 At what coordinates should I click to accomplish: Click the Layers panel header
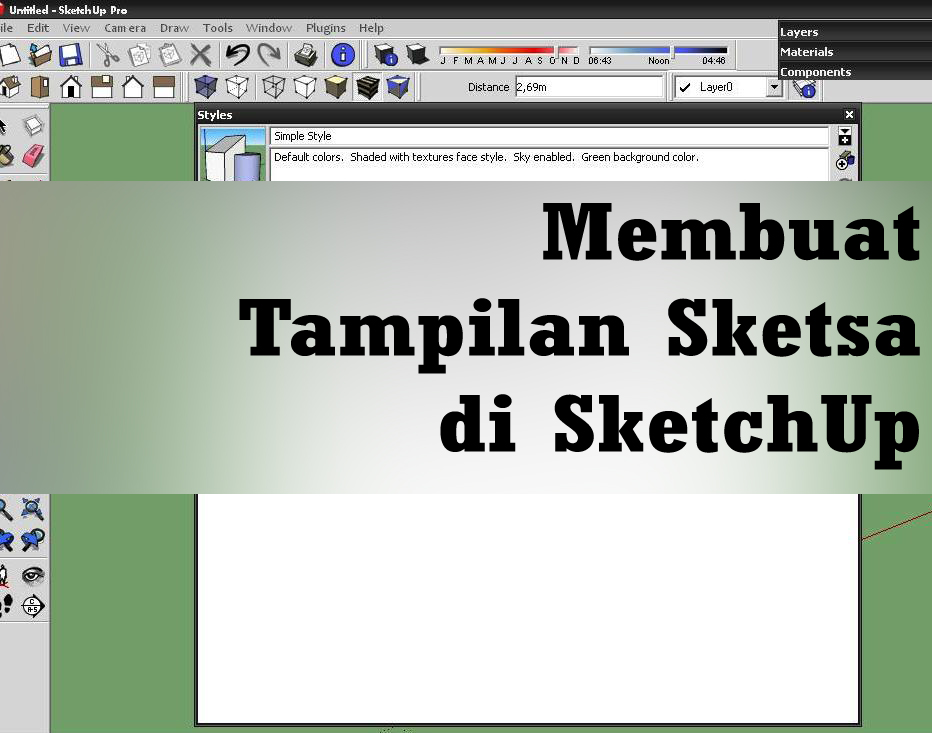coord(800,31)
